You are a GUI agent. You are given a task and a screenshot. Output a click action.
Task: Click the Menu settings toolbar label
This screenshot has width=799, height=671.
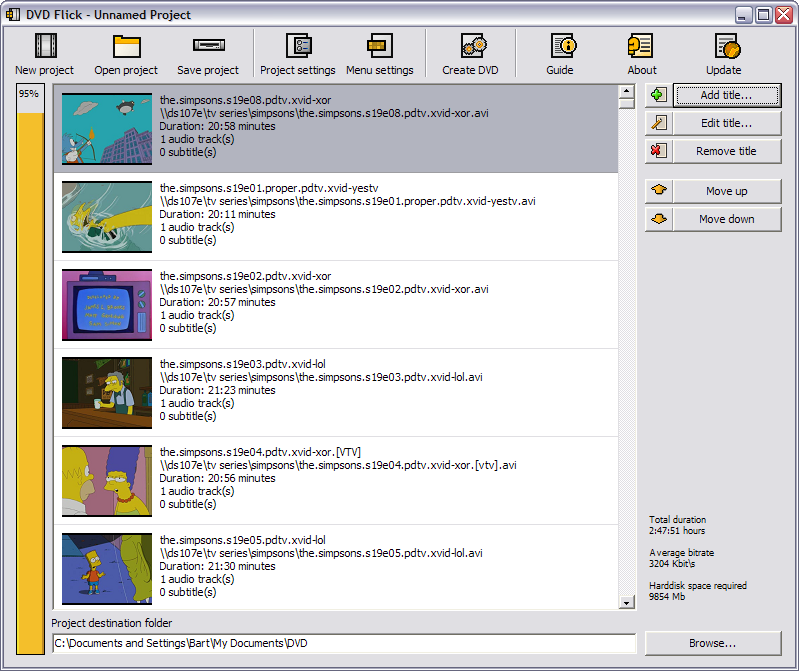380,70
